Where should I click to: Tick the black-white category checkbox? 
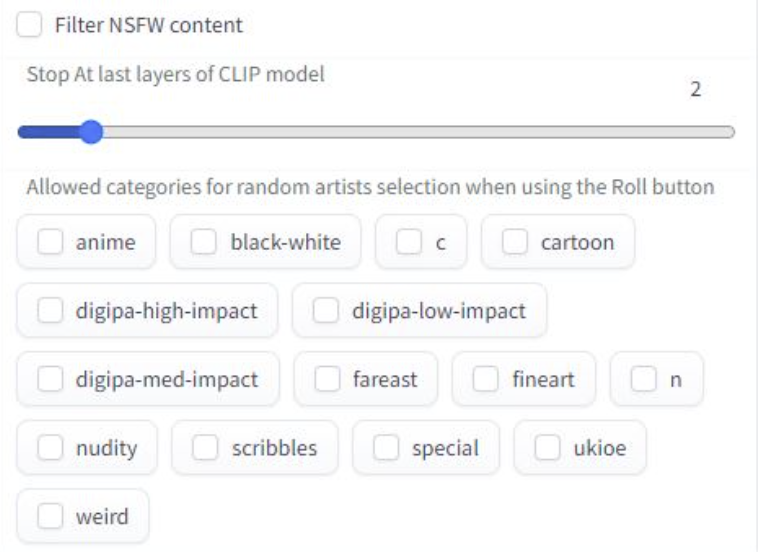pyautogui.click(x=204, y=242)
